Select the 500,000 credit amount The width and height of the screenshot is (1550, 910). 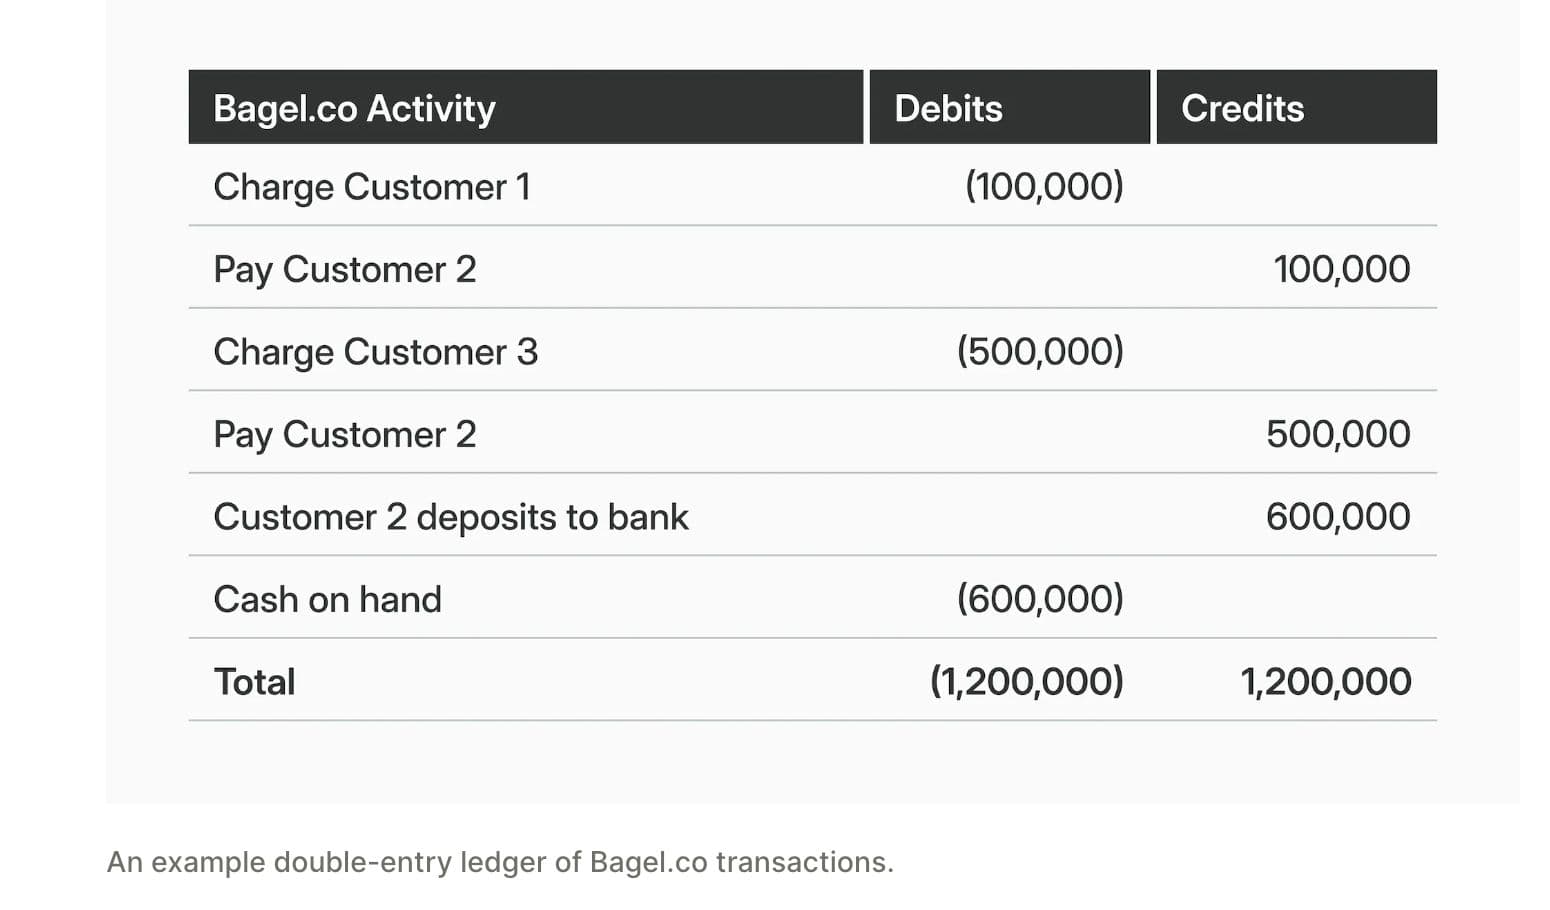1337,434
